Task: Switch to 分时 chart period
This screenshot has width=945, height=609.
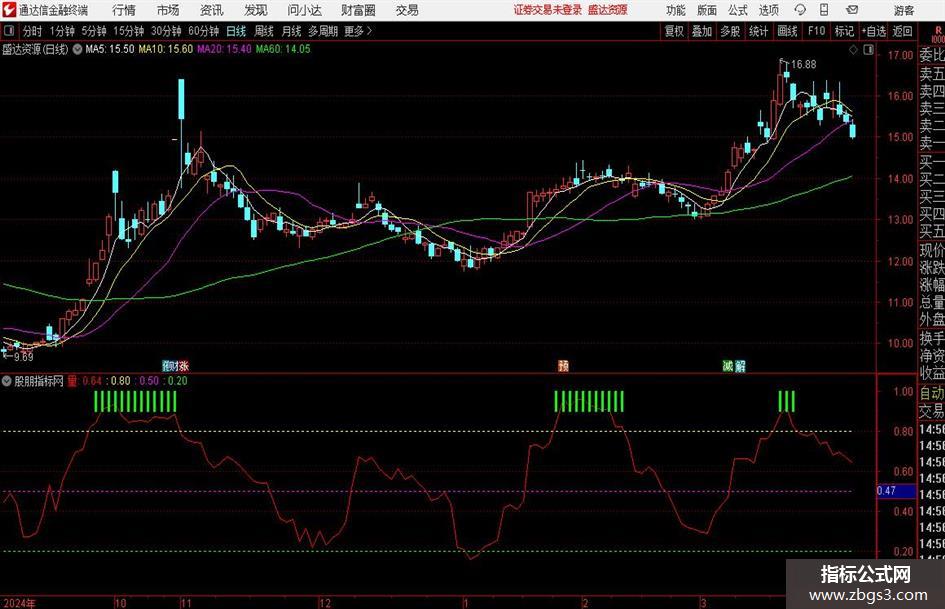Action: pyautogui.click(x=33, y=31)
